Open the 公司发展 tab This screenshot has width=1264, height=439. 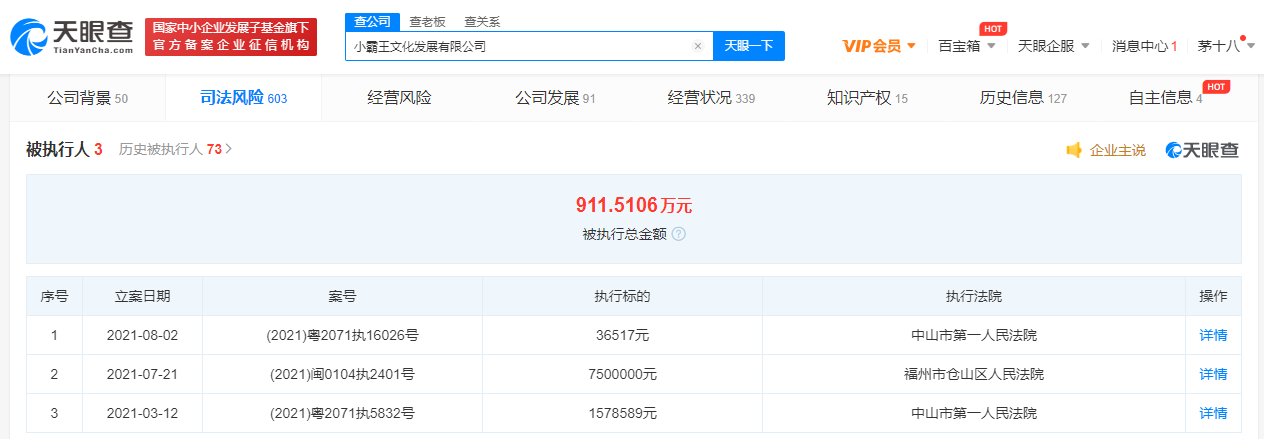coord(555,98)
